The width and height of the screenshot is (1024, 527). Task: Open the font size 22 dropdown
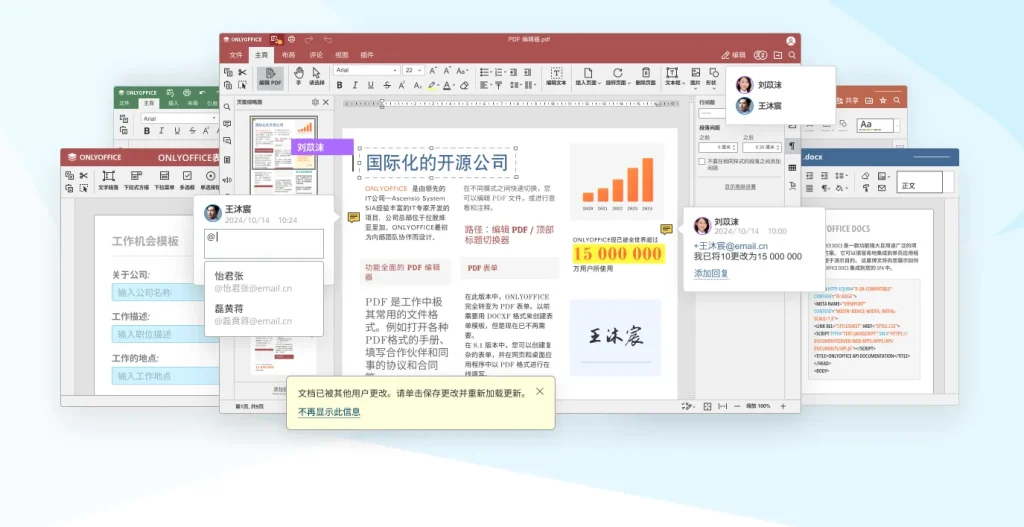[413, 71]
